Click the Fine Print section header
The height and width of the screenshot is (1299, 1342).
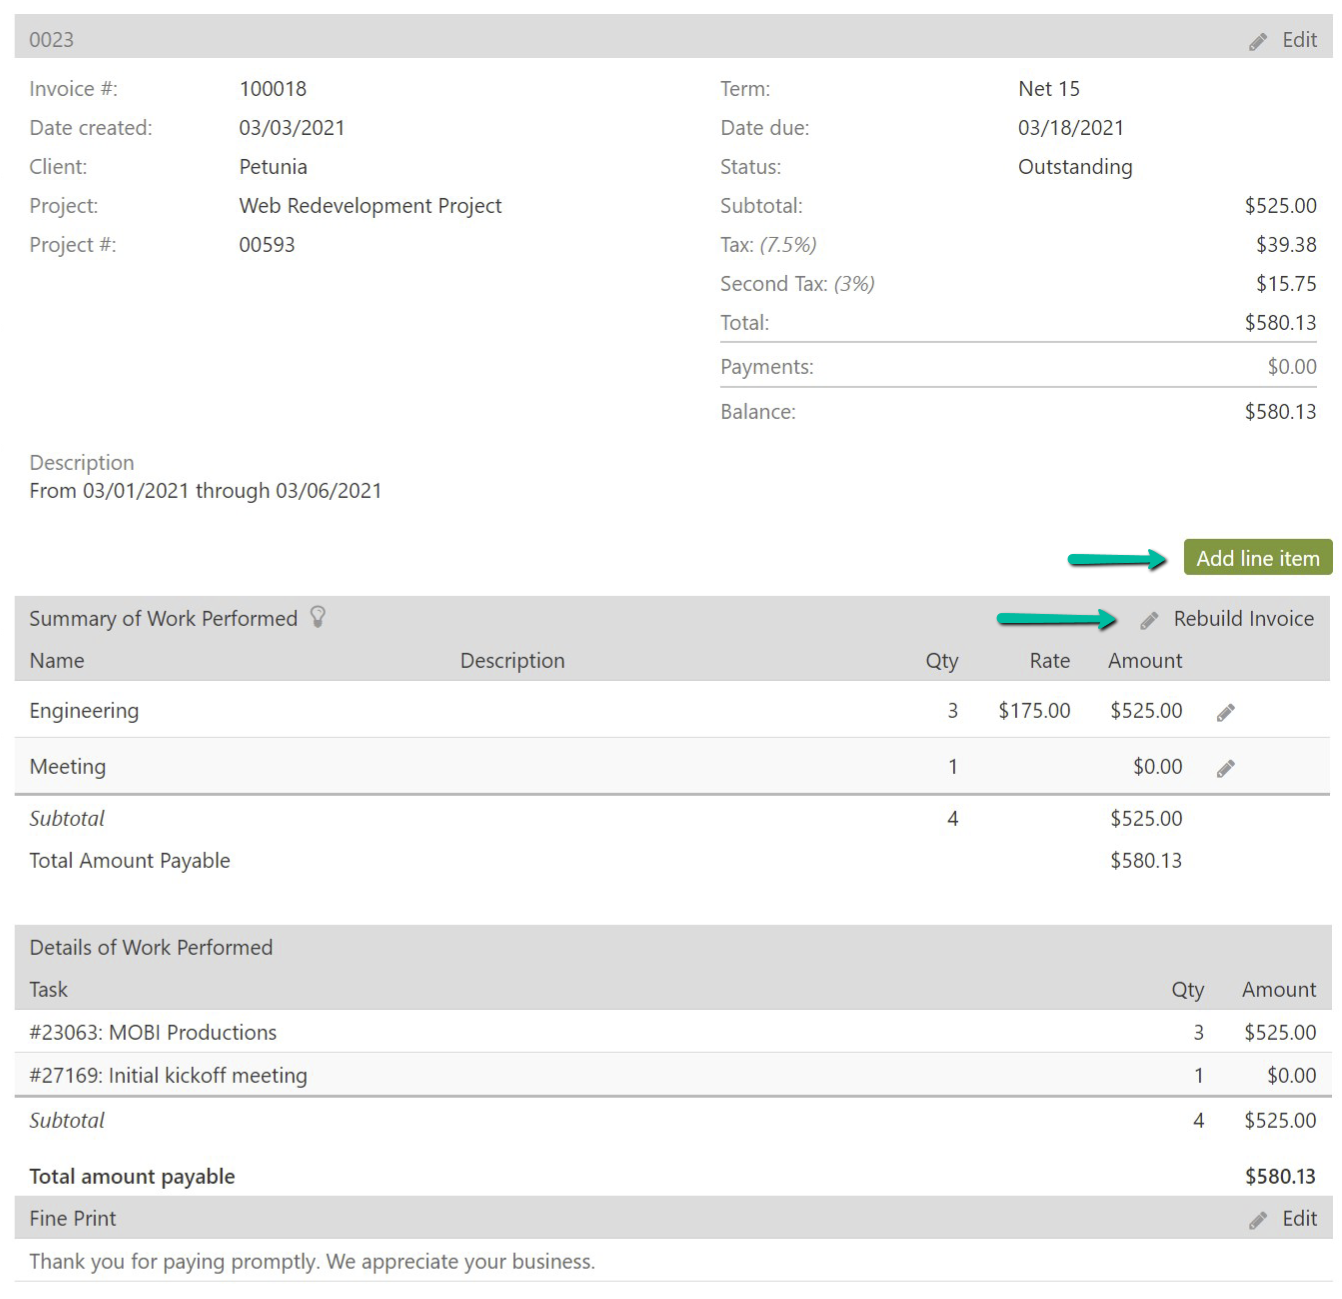pos(71,1219)
